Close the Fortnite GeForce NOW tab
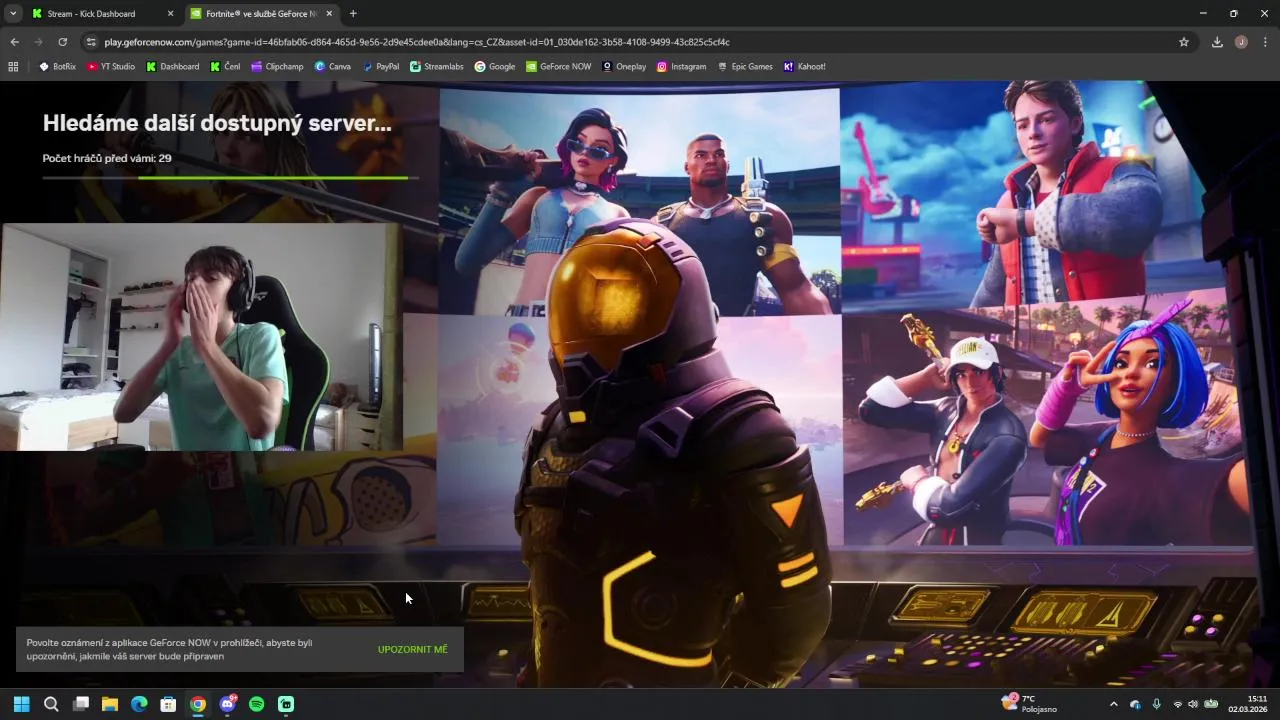 [329, 14]
